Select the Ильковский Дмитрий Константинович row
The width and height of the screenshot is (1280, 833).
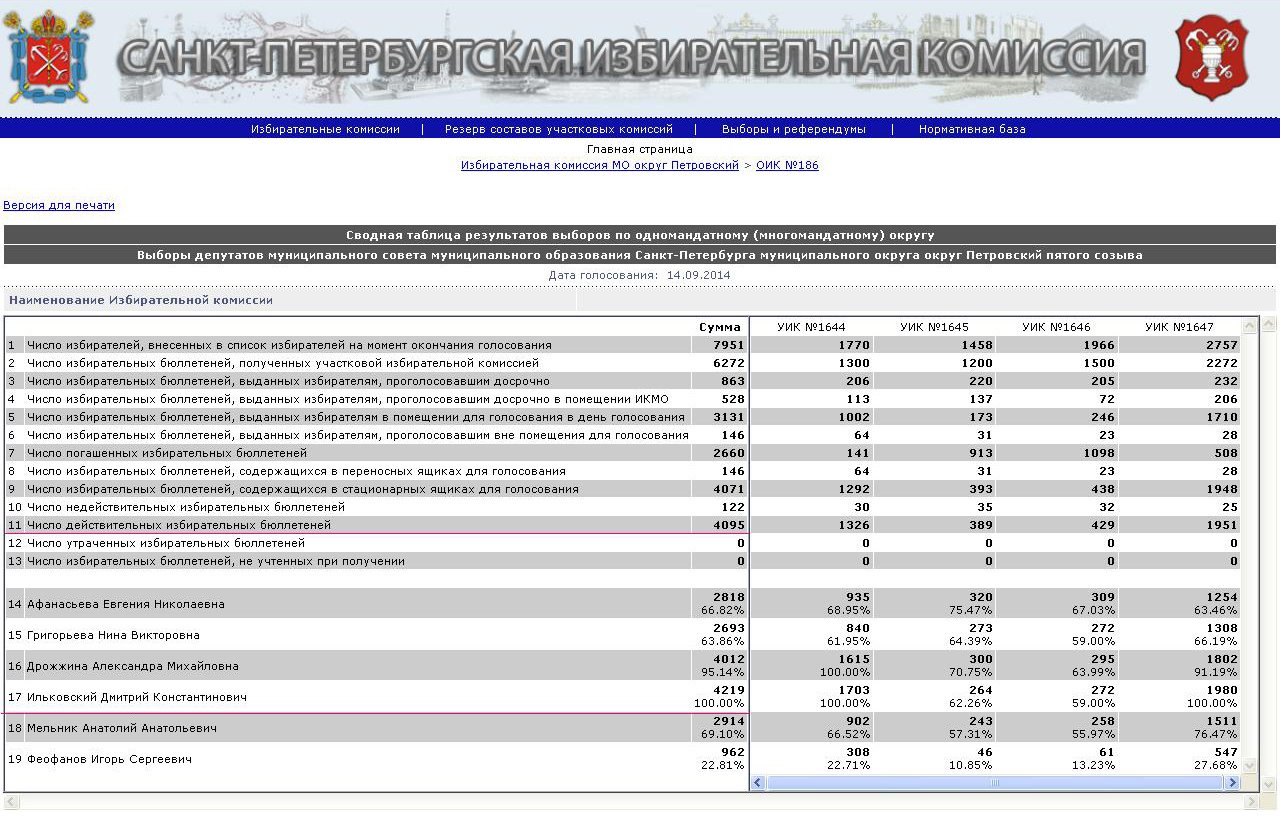coord(136,697)
